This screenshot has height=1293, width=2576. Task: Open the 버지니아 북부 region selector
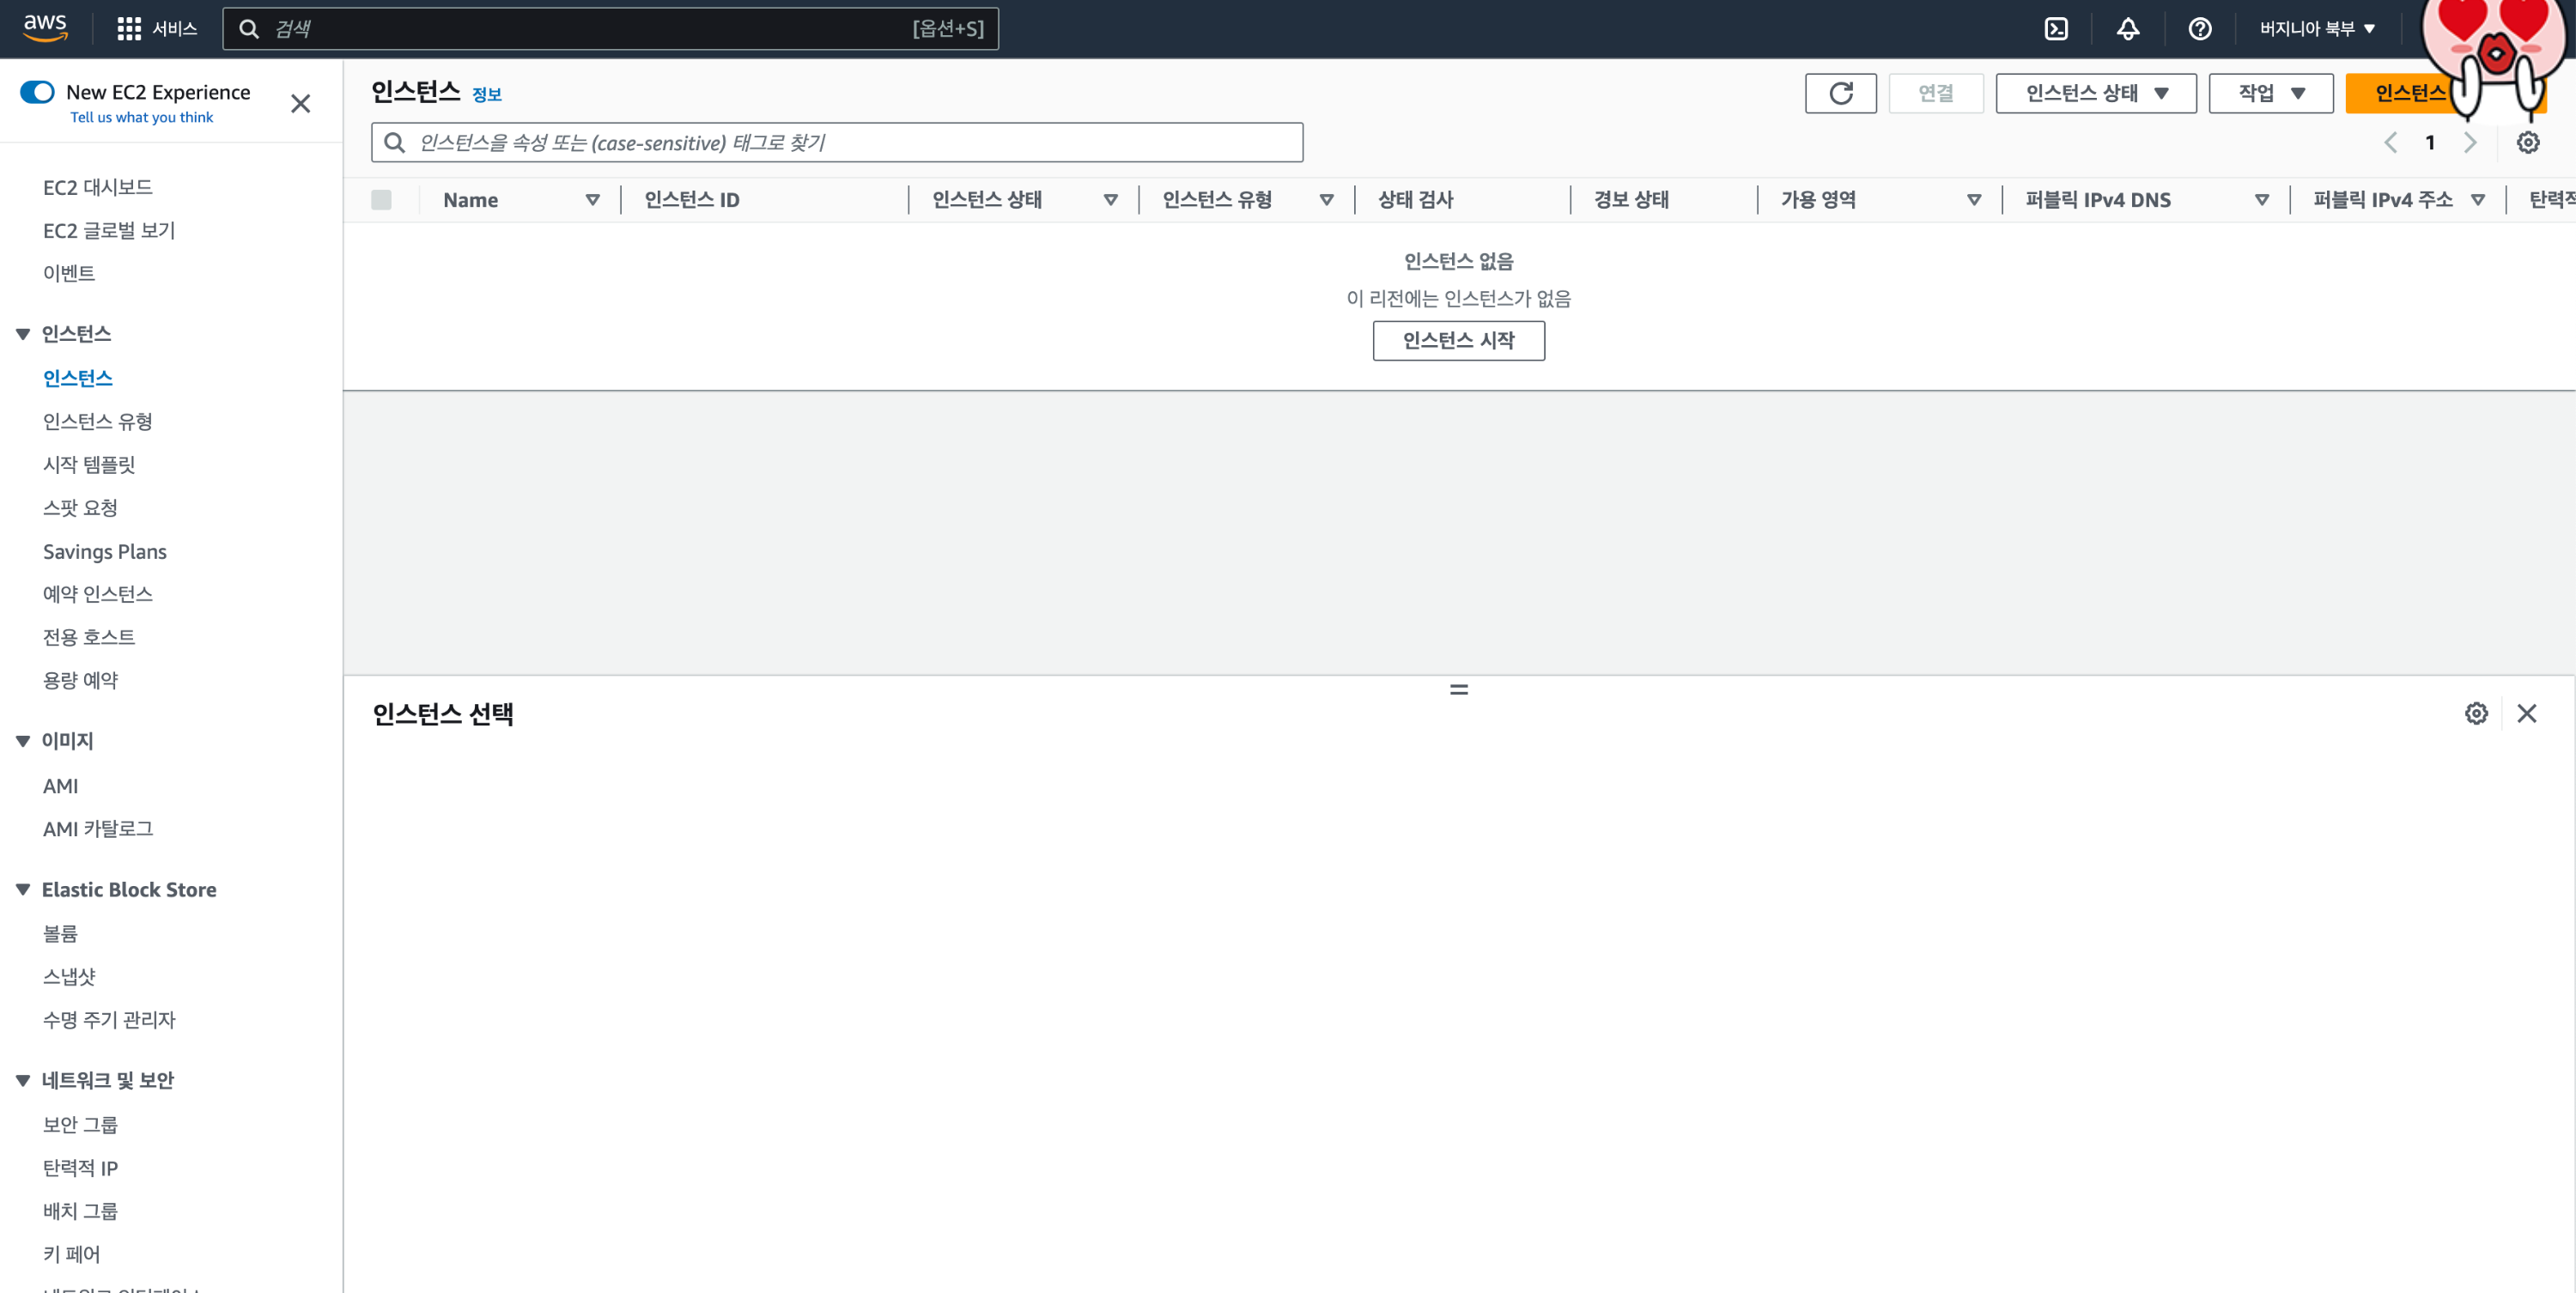coord(2316,29)
